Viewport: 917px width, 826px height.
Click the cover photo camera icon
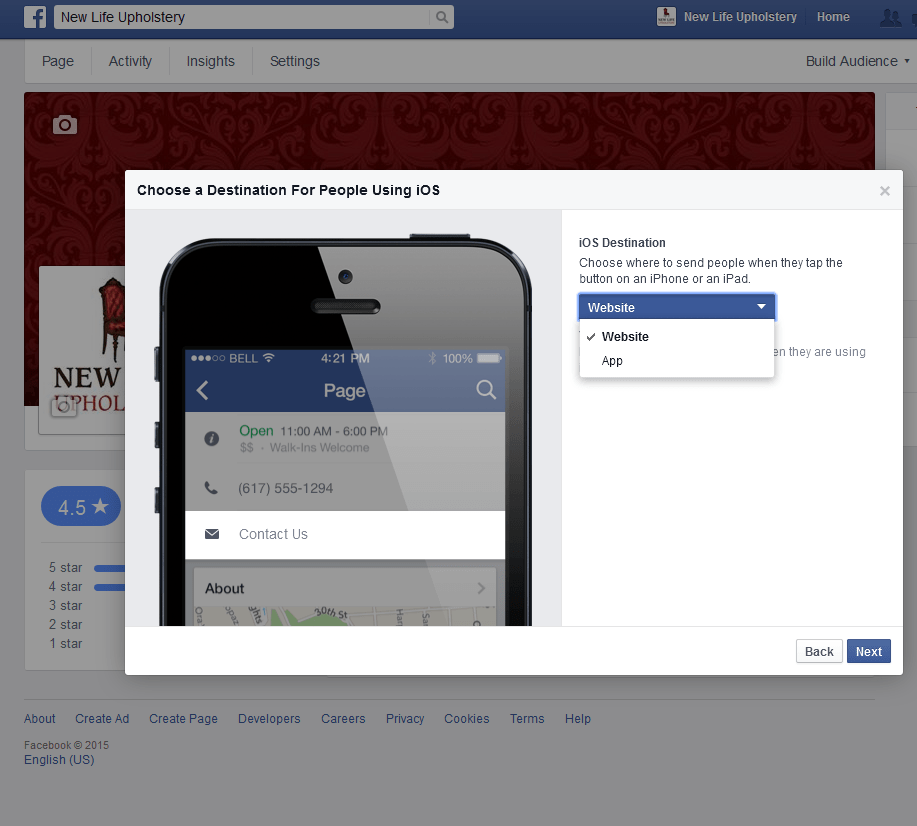(65, 124)
